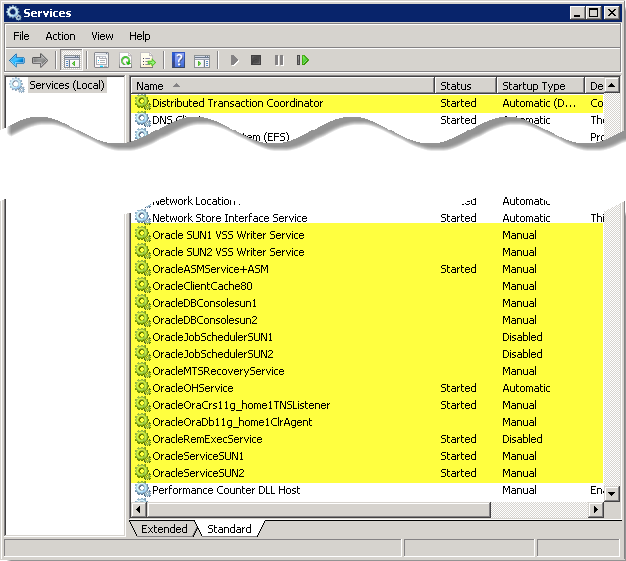Click the horizontal scrollbar right arrow

[596, 509]
